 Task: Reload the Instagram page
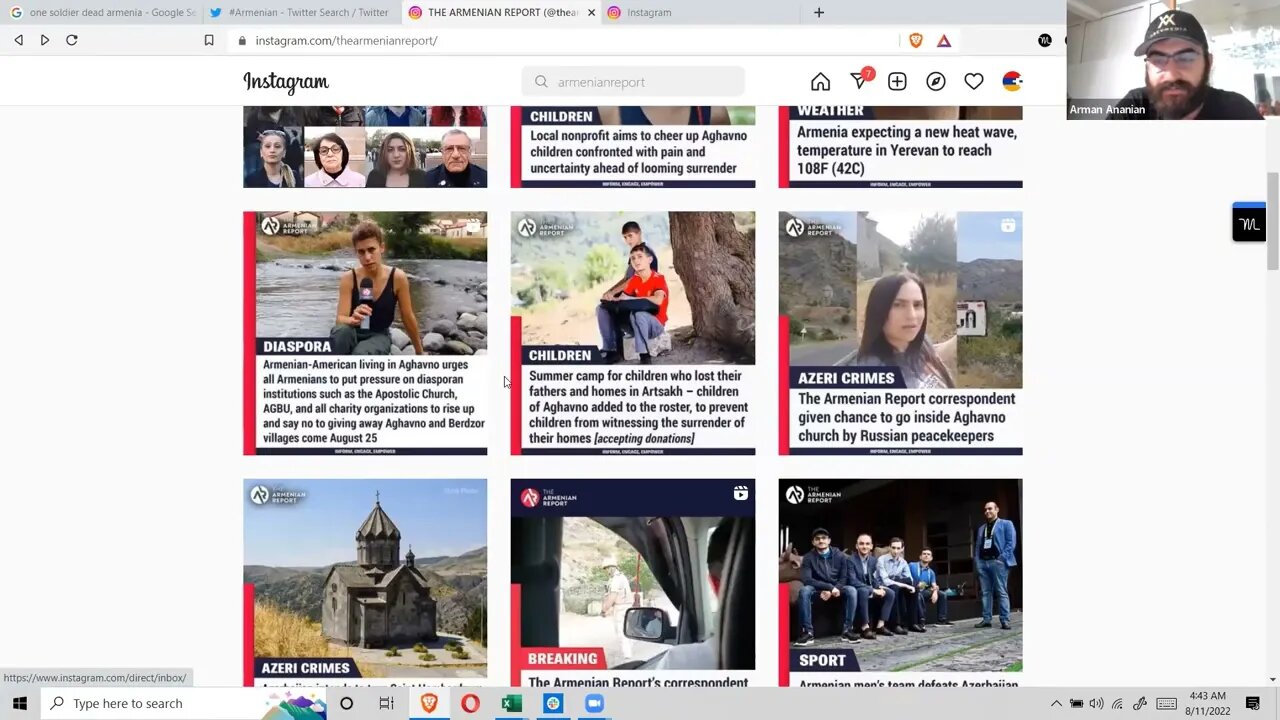tap(71, 40)
